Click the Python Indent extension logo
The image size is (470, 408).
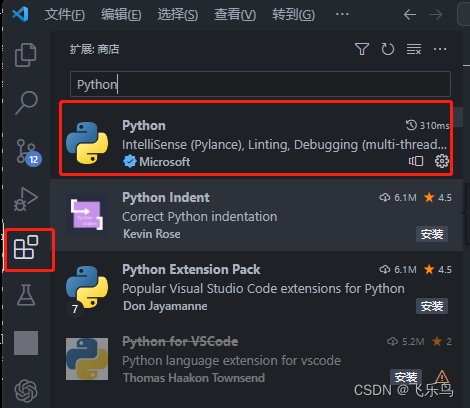tap(87, 215)
